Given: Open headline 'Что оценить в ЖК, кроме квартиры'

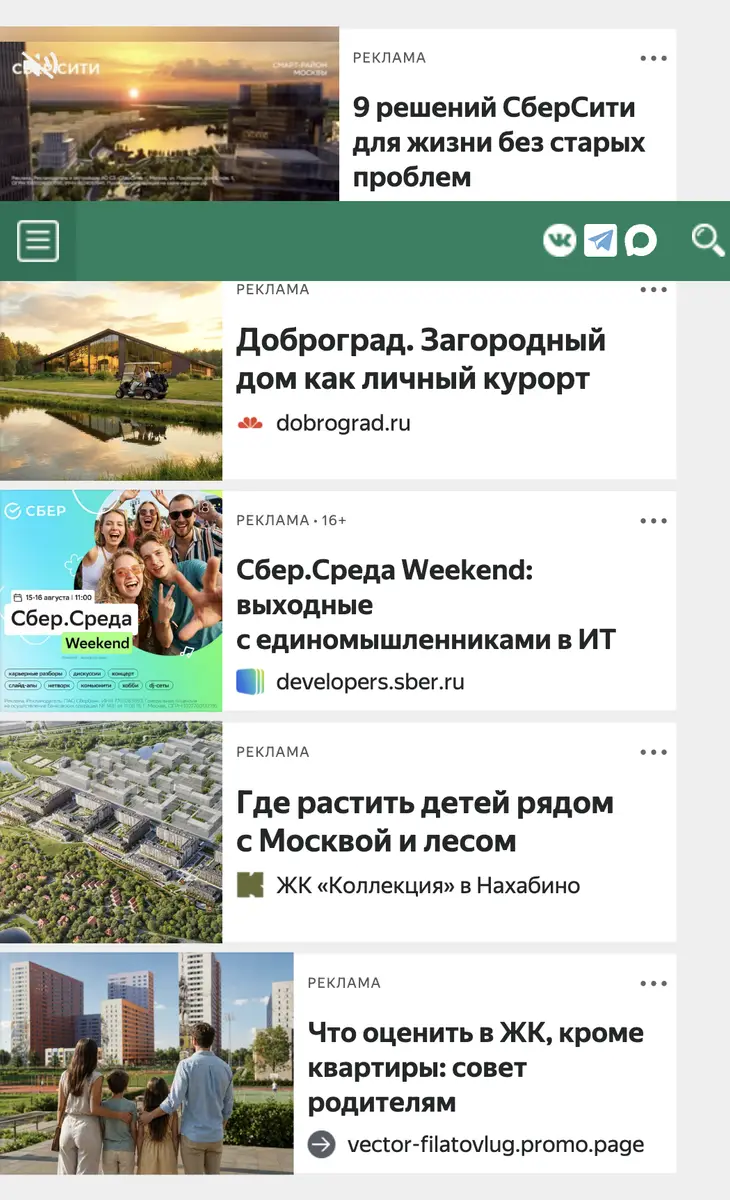Looking at the screenshot, I should (x=476, y=1067).
